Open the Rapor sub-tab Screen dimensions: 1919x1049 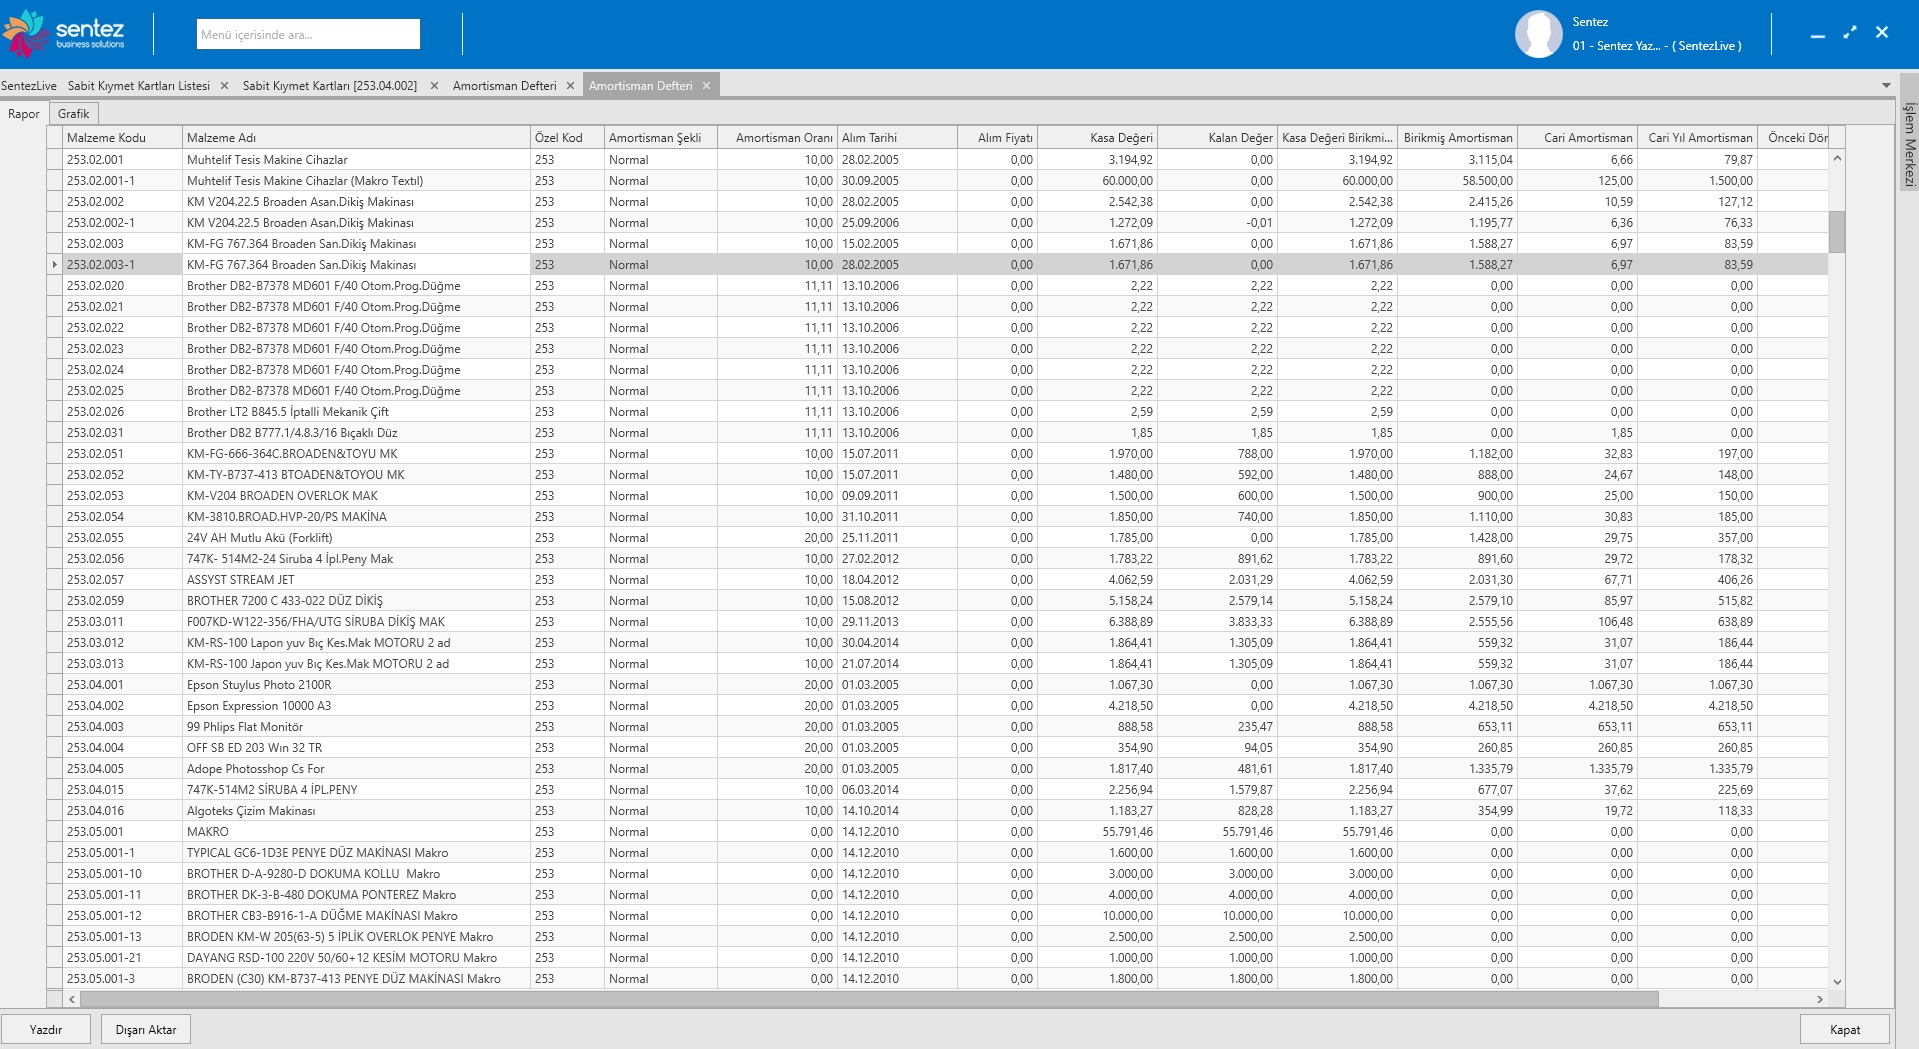coord(24,114)
